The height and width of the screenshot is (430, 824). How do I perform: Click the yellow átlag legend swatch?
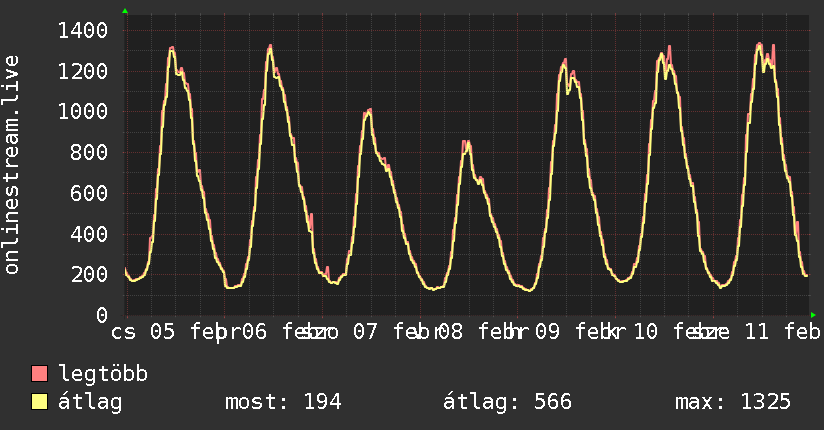(x=39, y=402)
